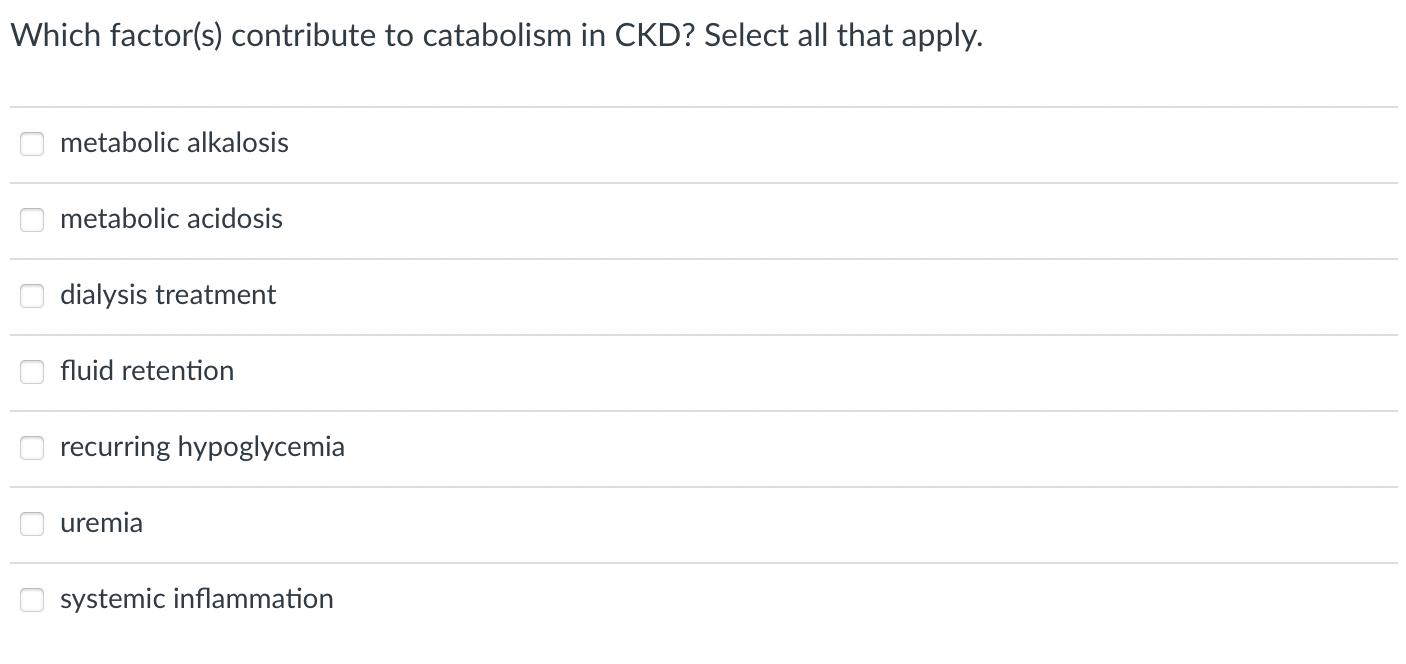Toggle the uremia checkbox
The width and height of the screenshot is (1406, 664).
33,524
